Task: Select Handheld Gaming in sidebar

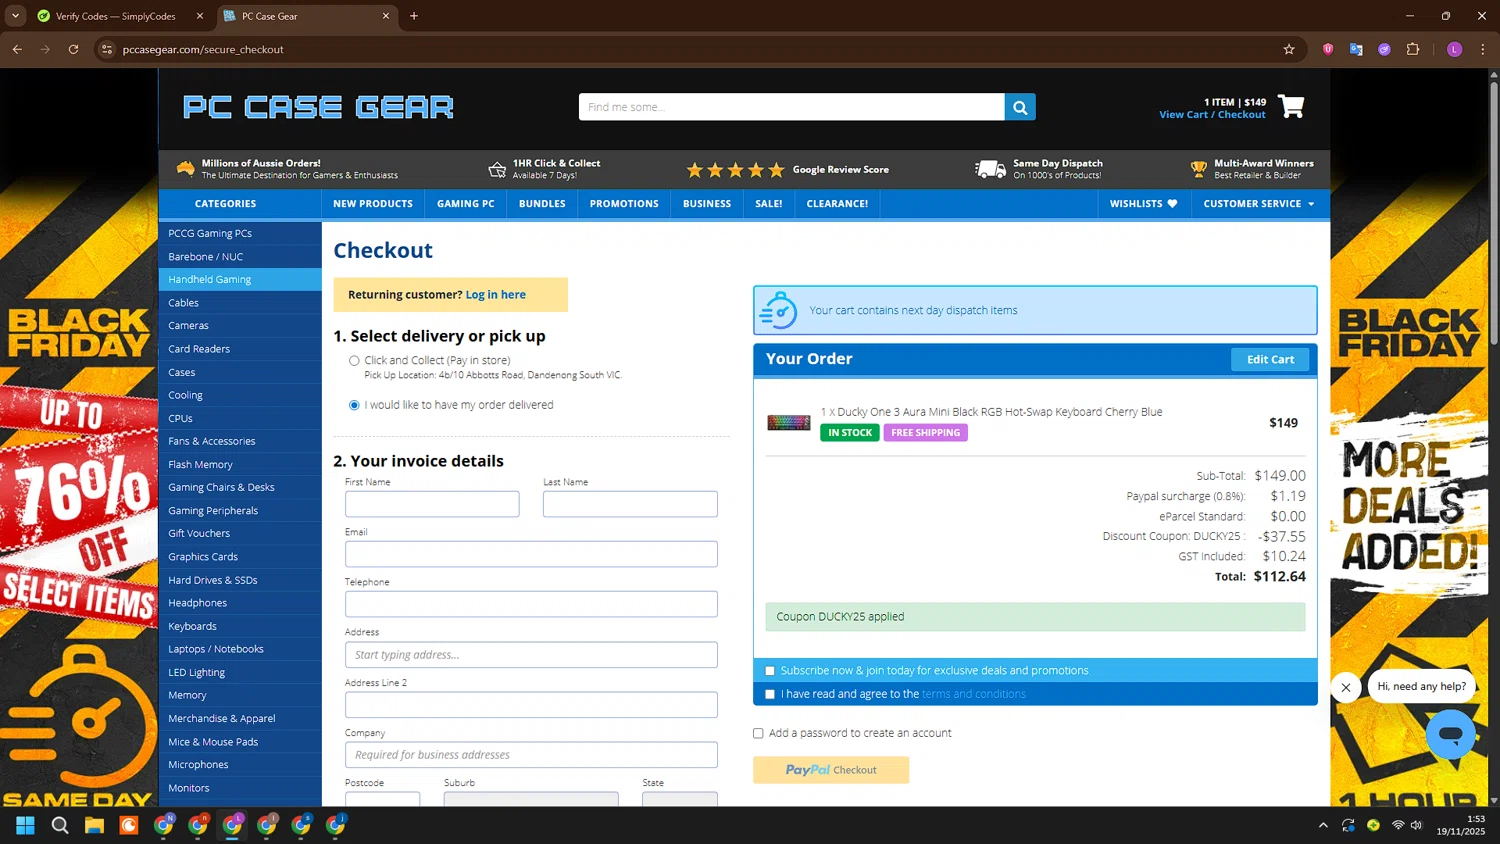Action: coord(240,280)
